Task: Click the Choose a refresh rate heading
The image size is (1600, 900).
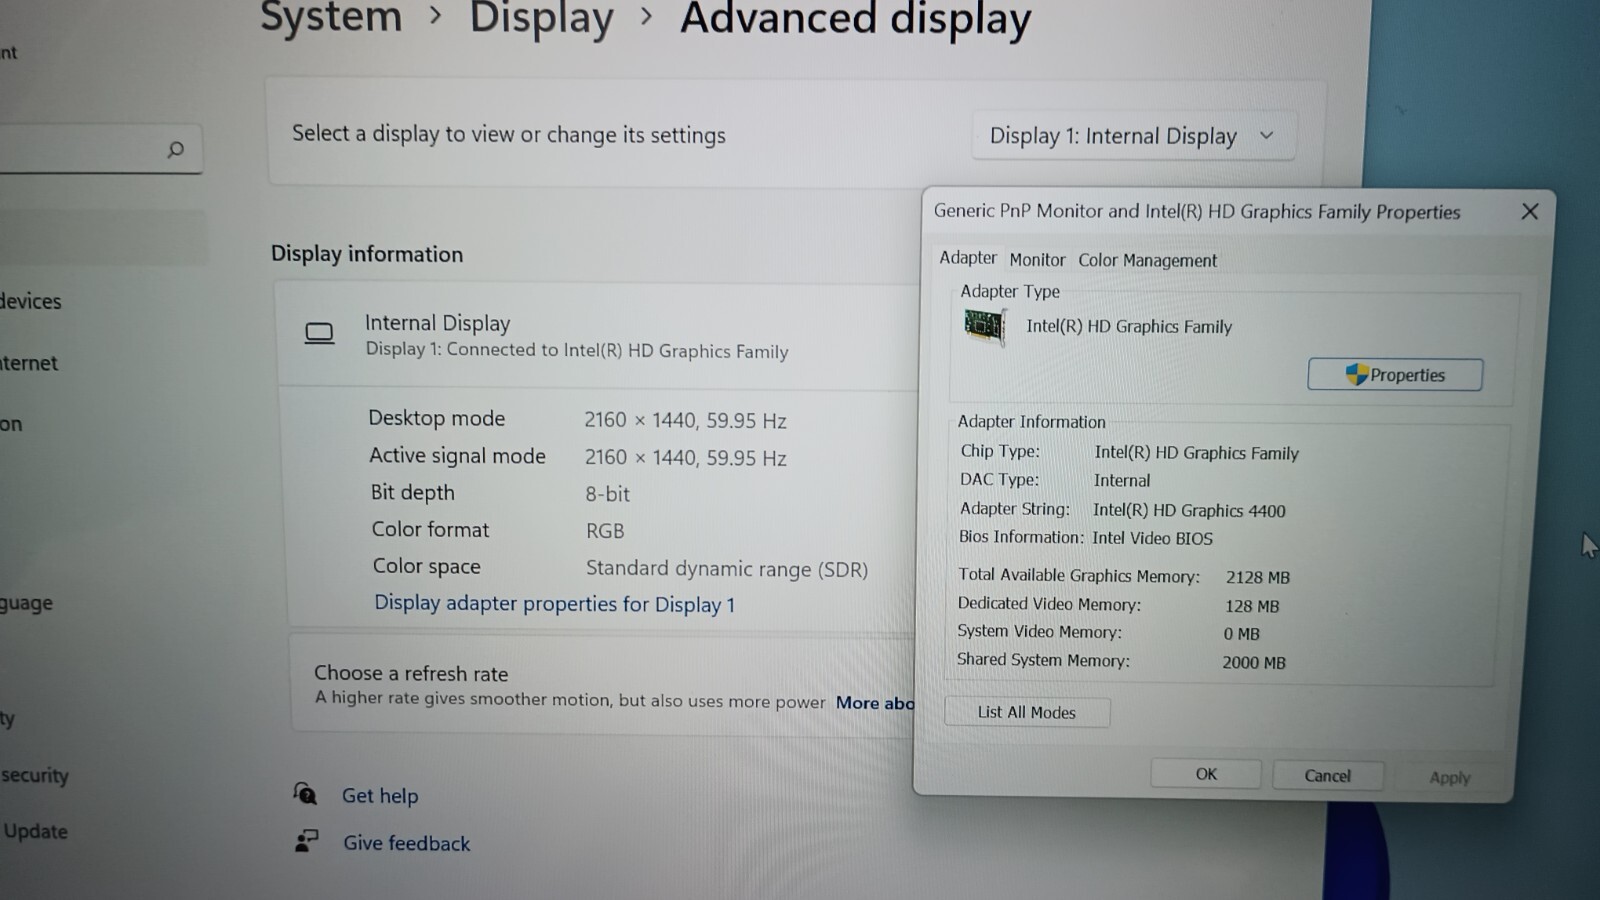Action: pos(411,673)
